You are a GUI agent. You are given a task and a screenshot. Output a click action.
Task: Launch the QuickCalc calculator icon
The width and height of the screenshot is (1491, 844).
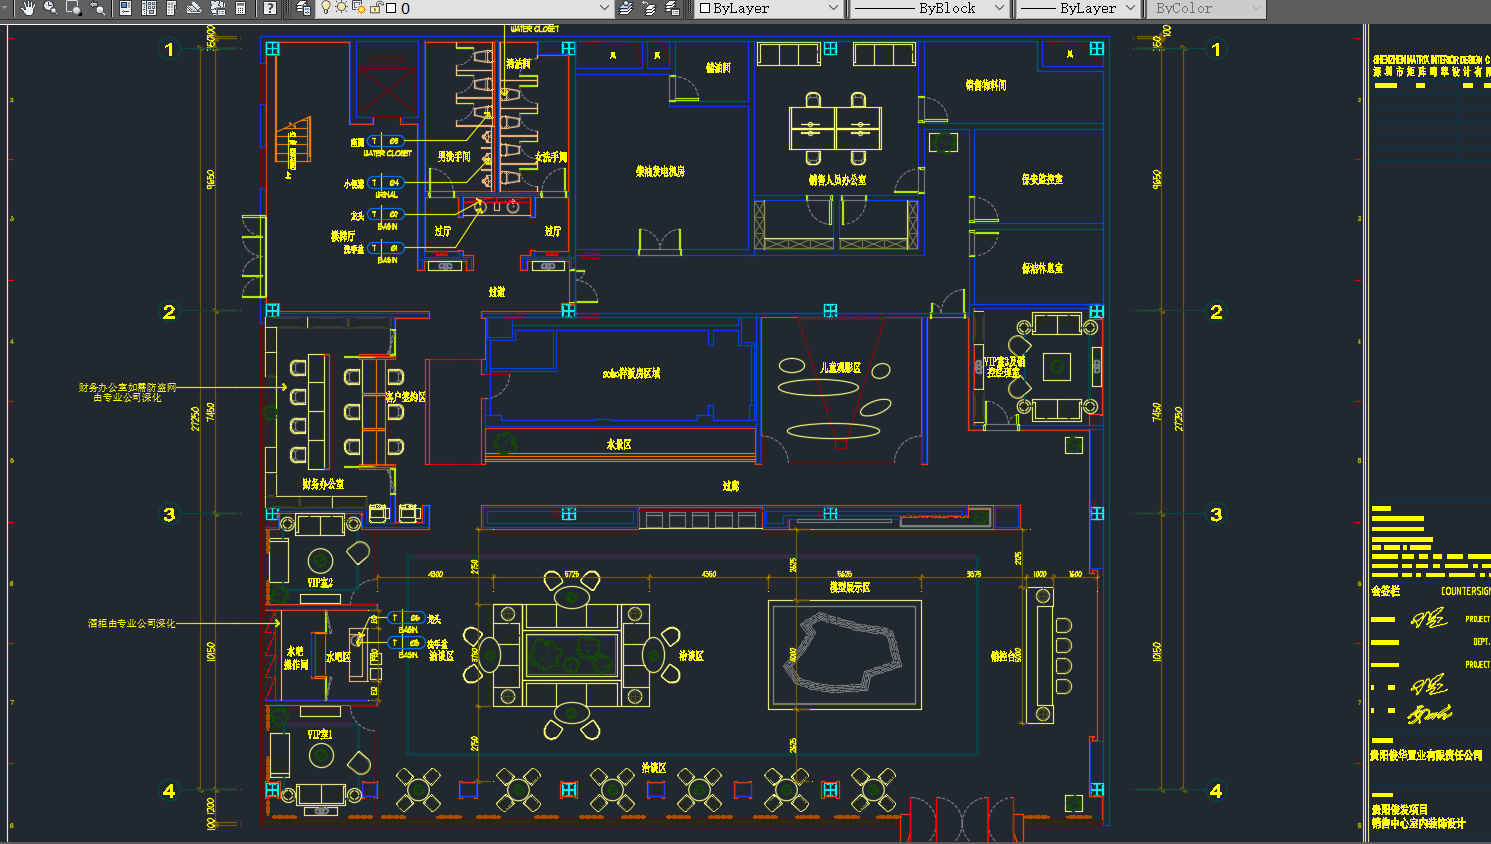click(241, 8)
